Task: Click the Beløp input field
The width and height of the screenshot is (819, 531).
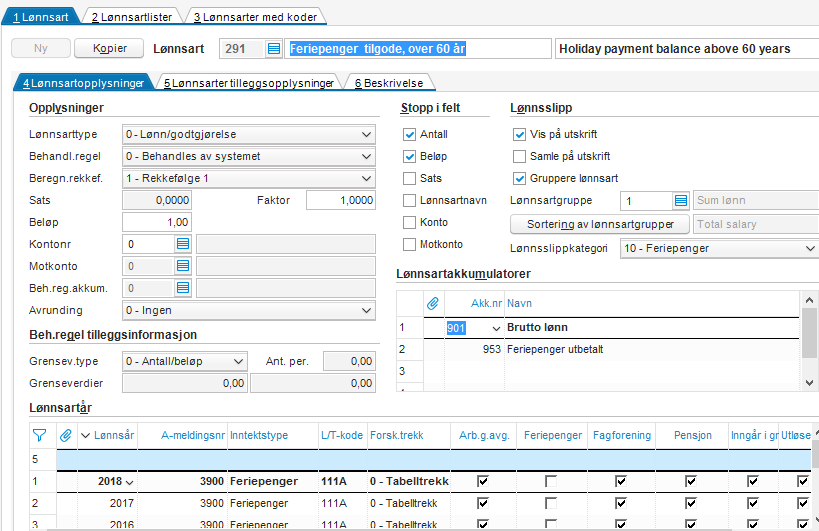Action: [x=156, y=222]
